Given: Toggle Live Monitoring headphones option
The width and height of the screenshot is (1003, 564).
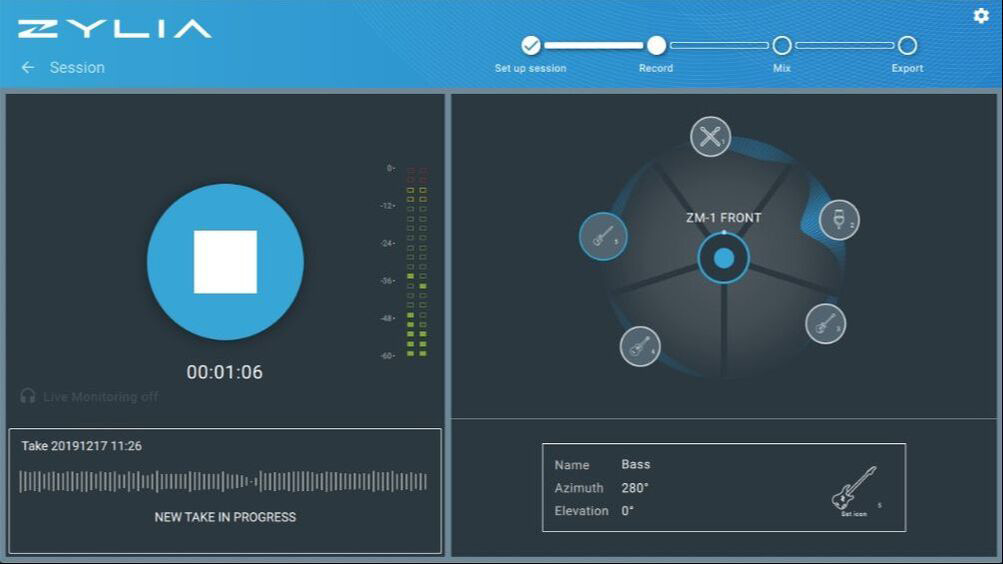Looking at the screenshot, I should click(90, 396).
